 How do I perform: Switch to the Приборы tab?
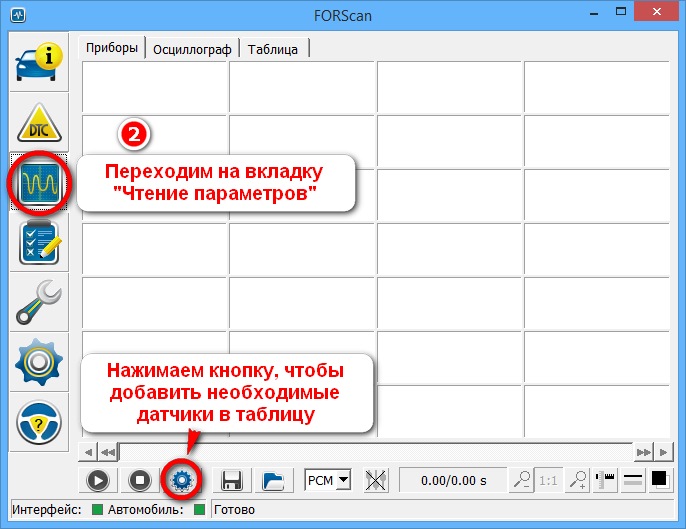(112, 47)
